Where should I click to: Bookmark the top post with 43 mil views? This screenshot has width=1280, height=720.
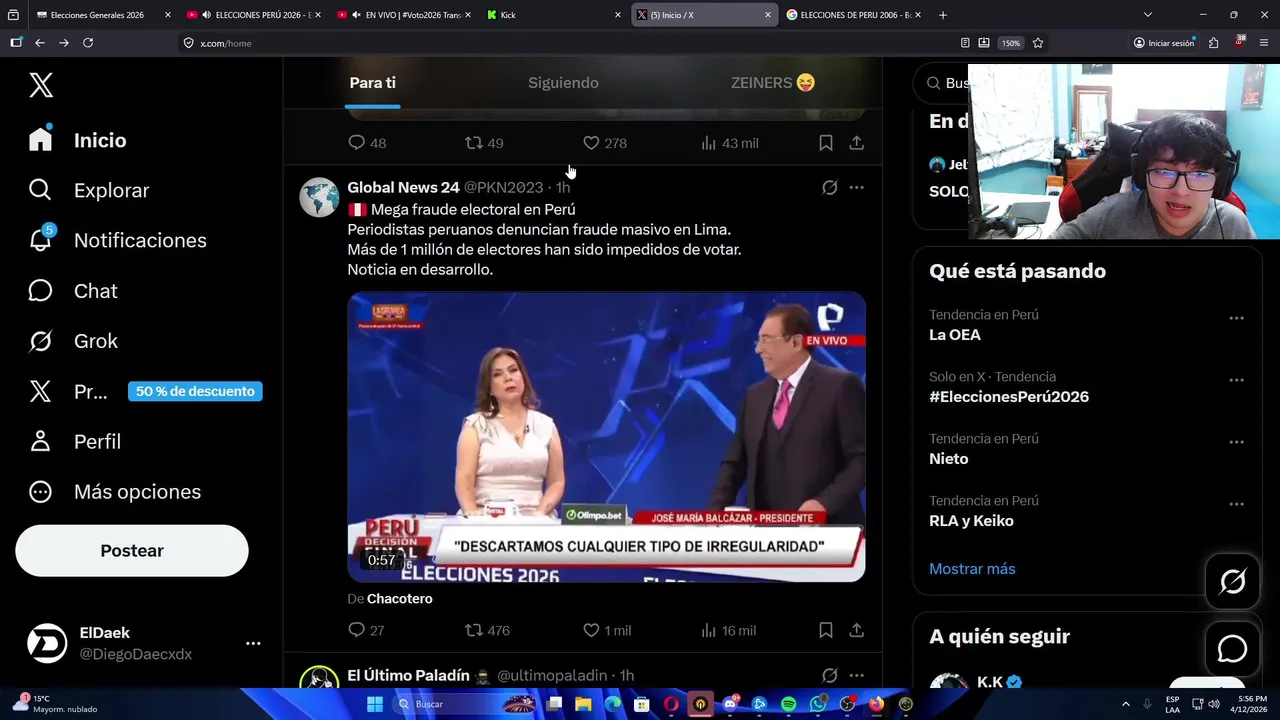tap(826, 143)
